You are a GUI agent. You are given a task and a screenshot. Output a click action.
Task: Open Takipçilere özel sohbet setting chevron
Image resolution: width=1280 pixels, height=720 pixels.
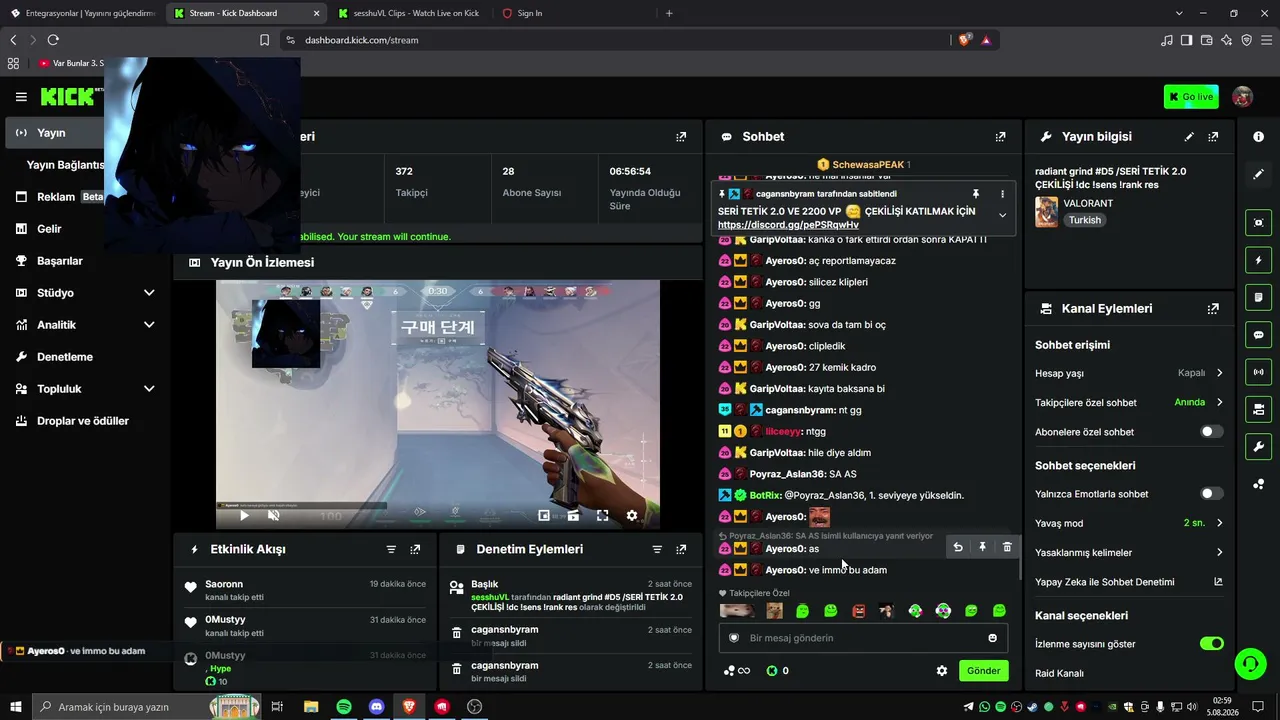click(x=1219, y=402)
